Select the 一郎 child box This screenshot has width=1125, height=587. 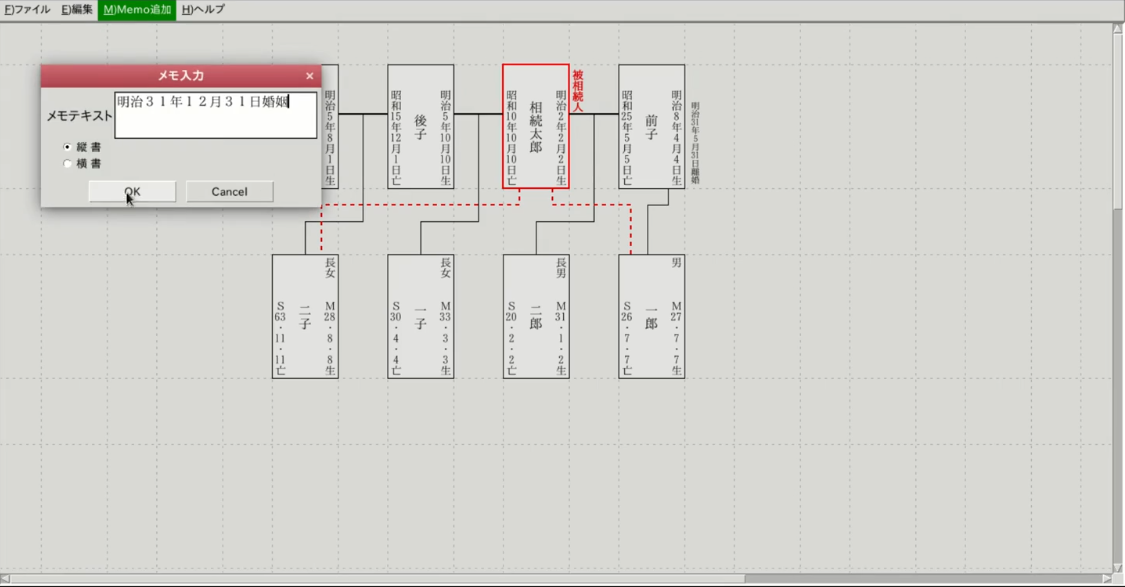coord(651,316)
